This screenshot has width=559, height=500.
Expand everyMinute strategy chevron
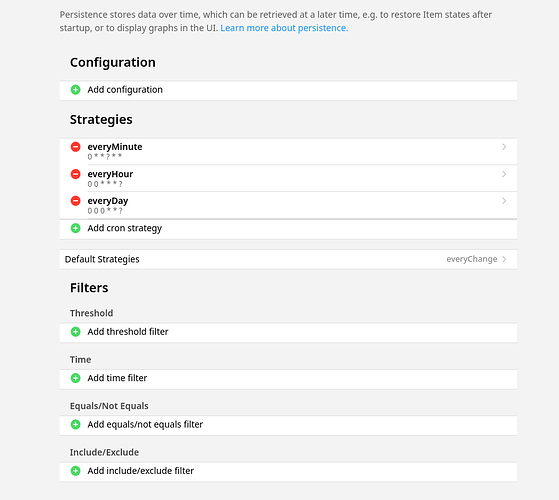(x=504, y=147)
